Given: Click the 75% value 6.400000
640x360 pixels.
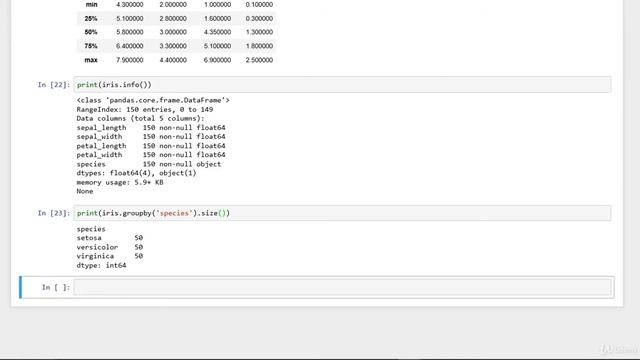Looking at the screenshot, I should (129, 46).
